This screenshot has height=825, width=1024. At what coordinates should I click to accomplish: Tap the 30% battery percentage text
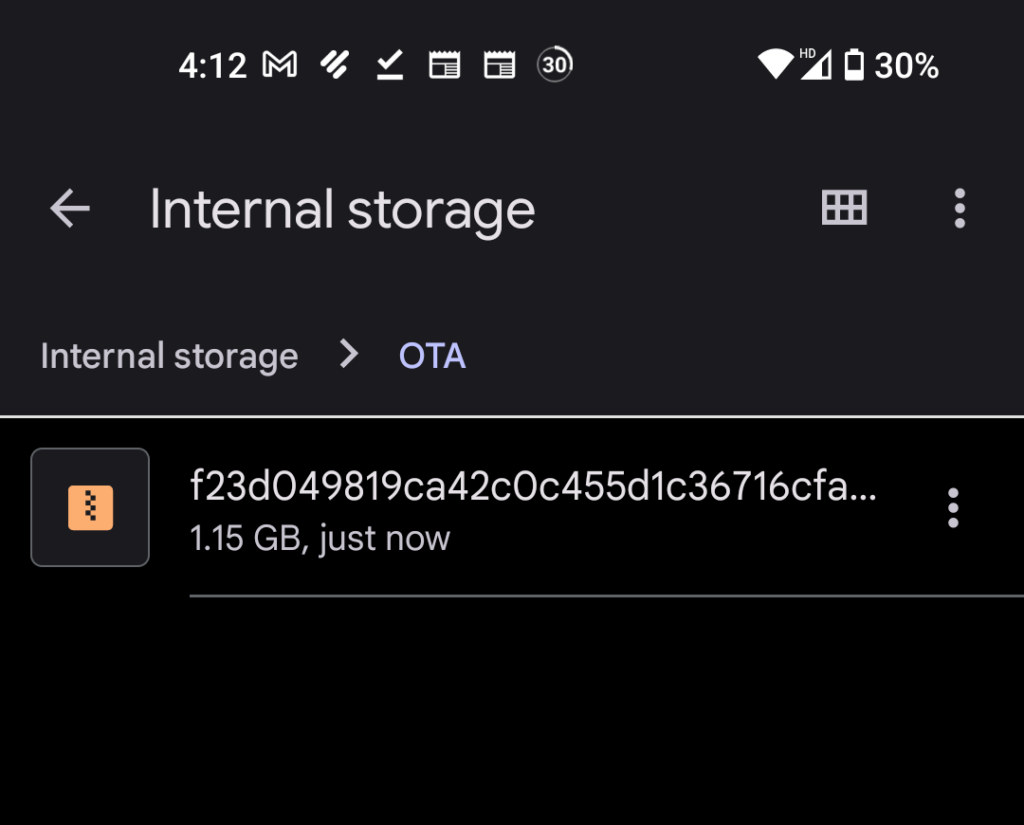pos(906,65)
